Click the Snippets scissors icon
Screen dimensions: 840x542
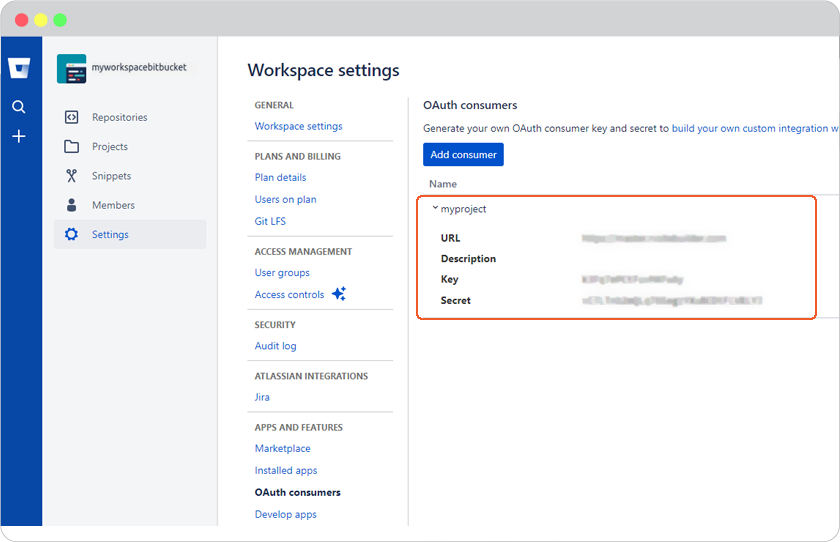pyautogui.click(x=71, y=176)
